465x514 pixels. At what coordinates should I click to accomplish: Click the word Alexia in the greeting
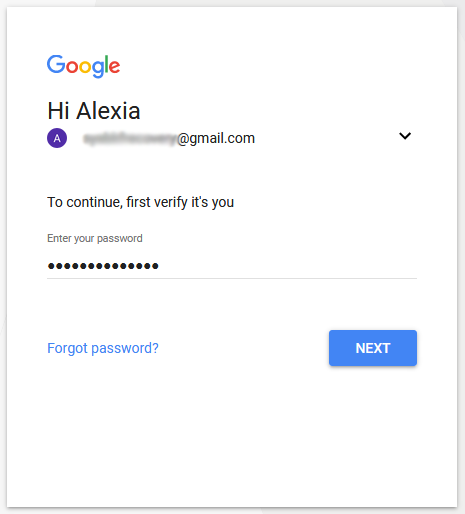coord(108,111)
